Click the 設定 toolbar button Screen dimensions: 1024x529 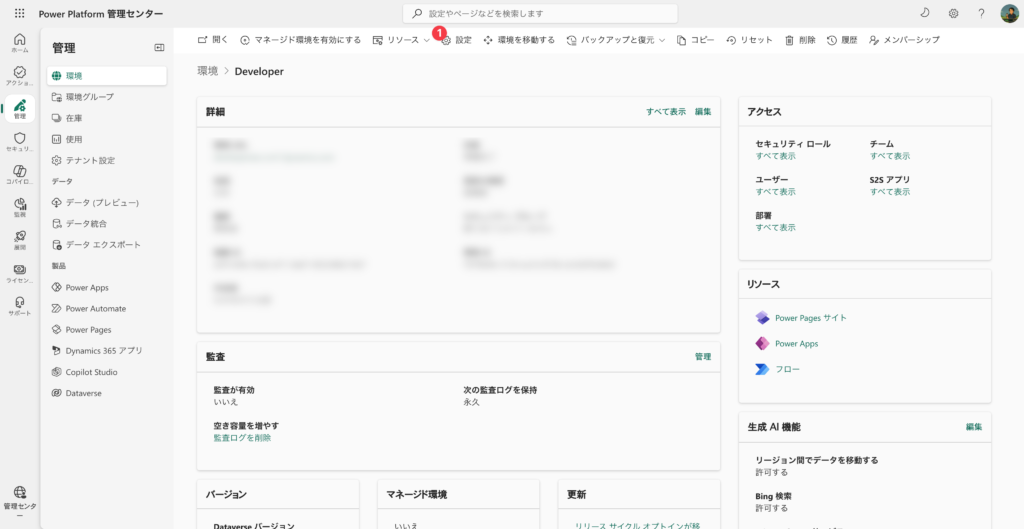pos(456,40)
